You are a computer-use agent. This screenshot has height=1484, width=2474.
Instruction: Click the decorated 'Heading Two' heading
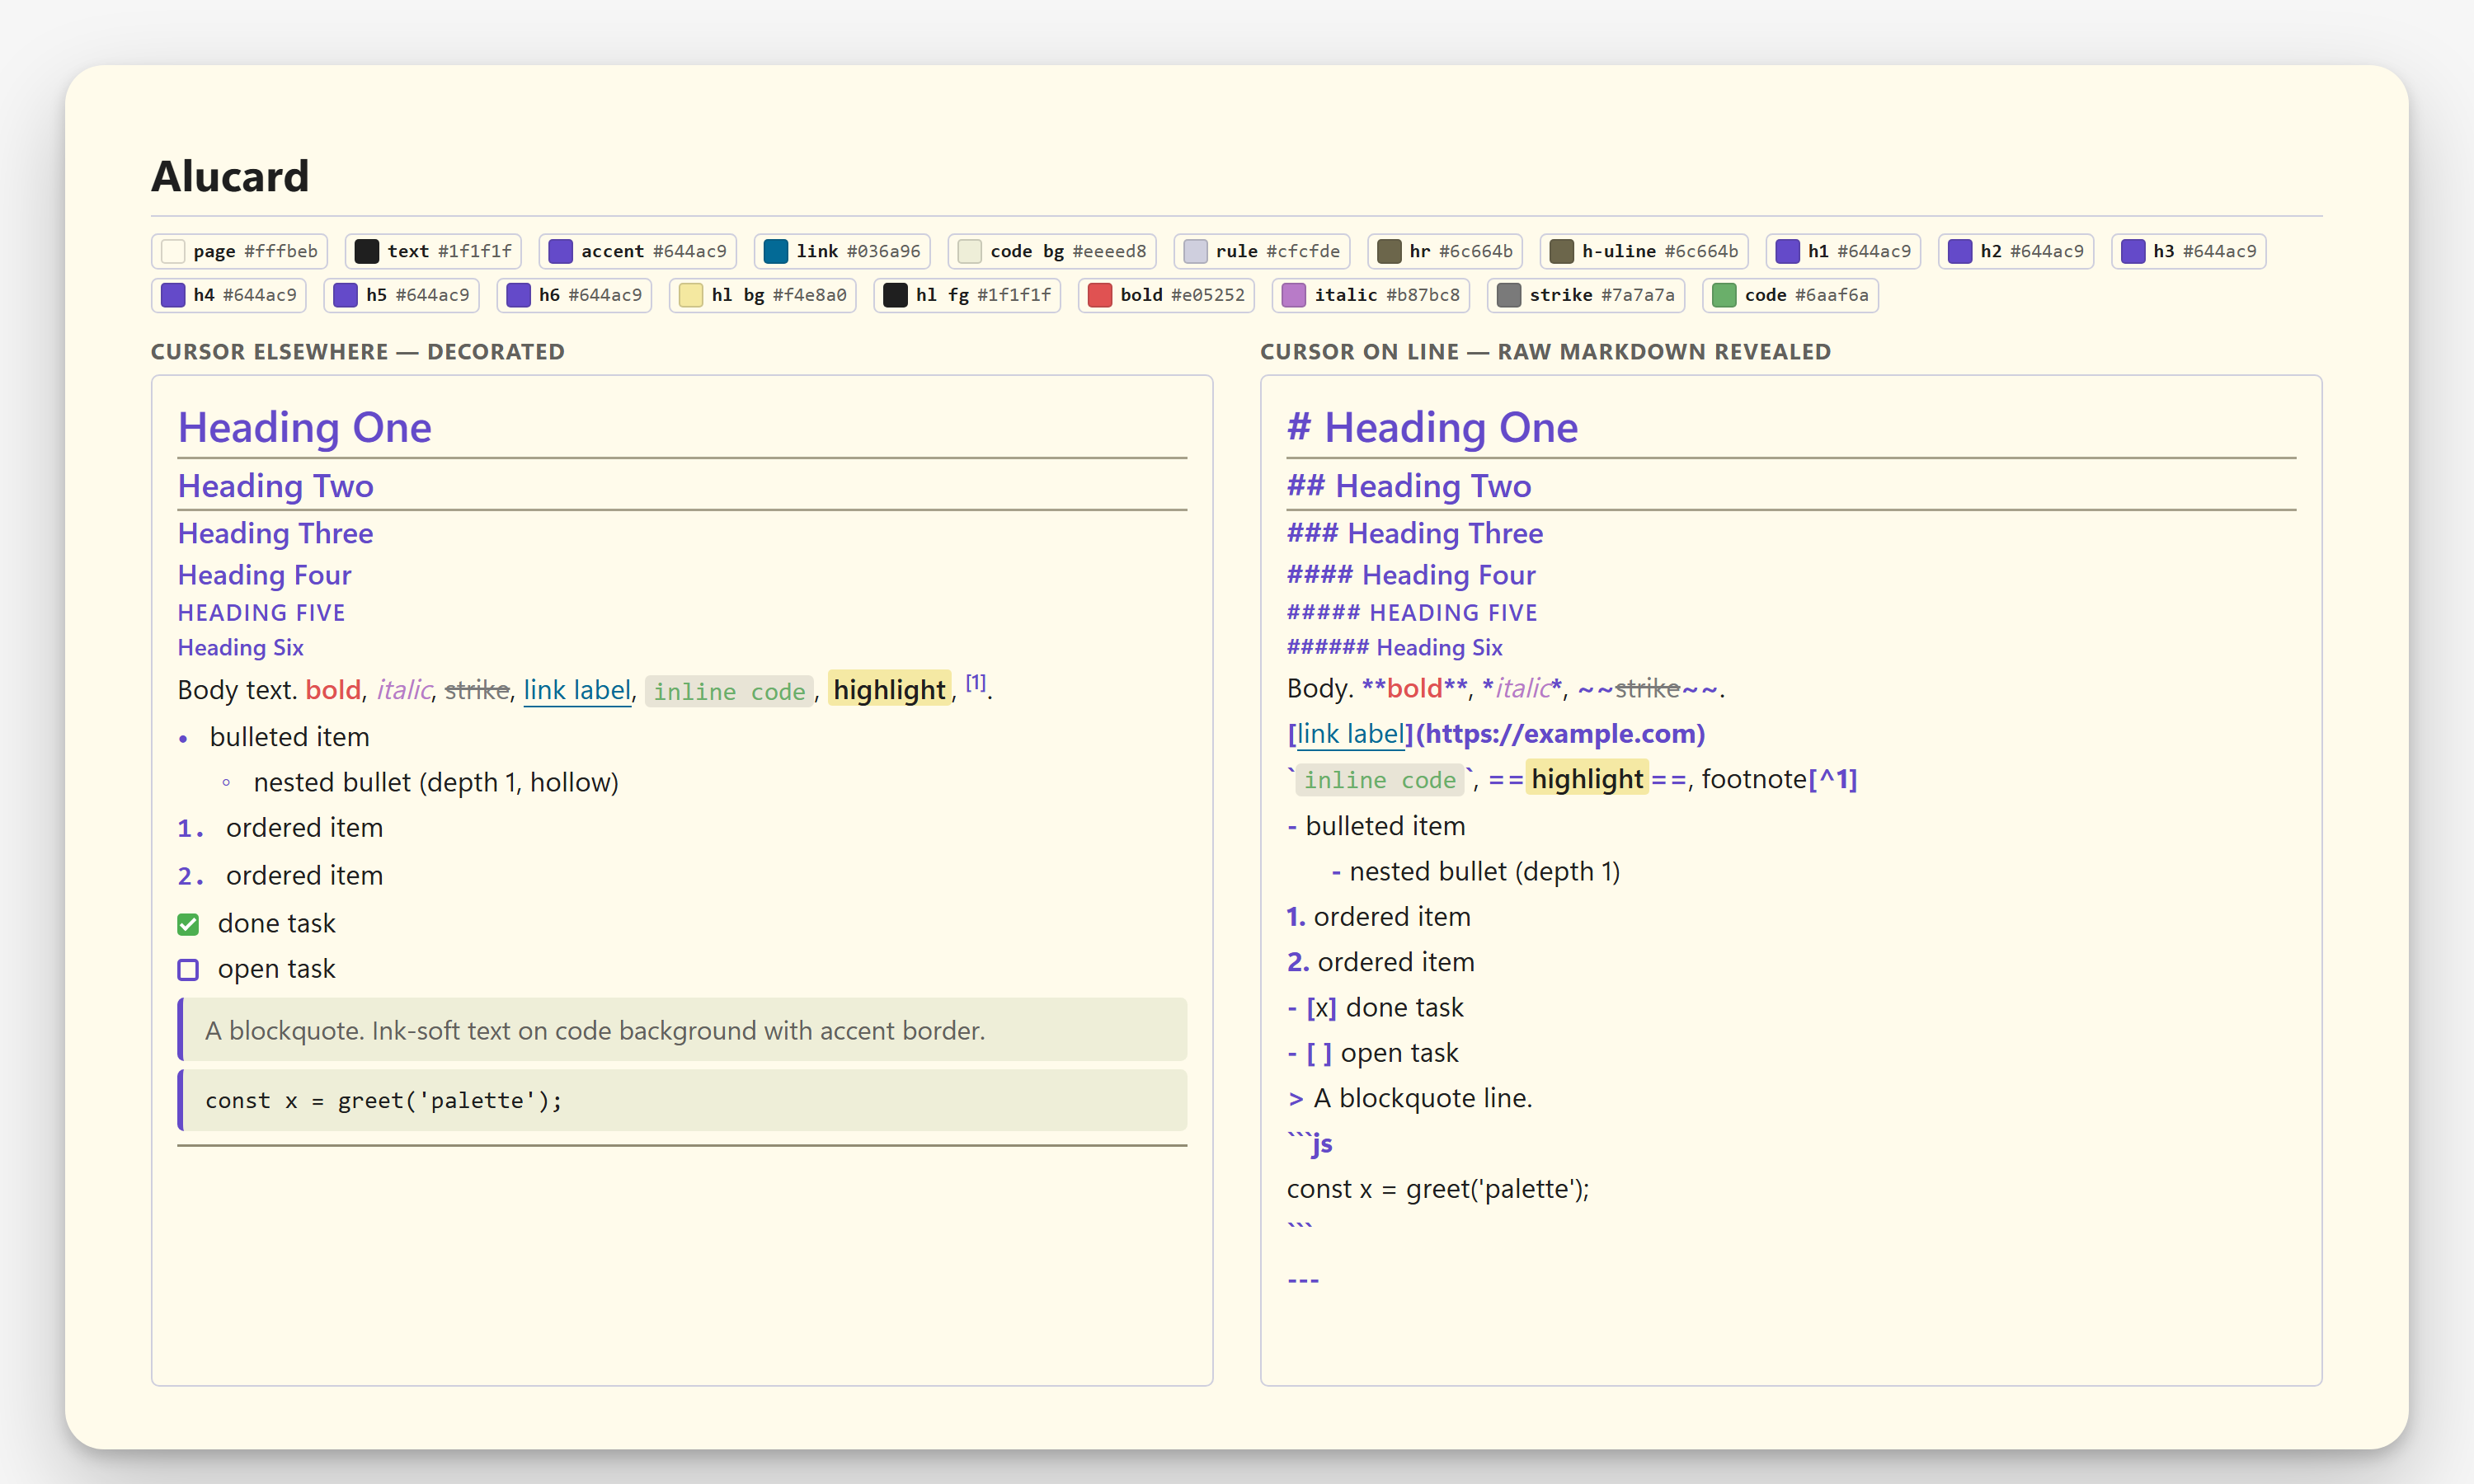click(276, 486)
